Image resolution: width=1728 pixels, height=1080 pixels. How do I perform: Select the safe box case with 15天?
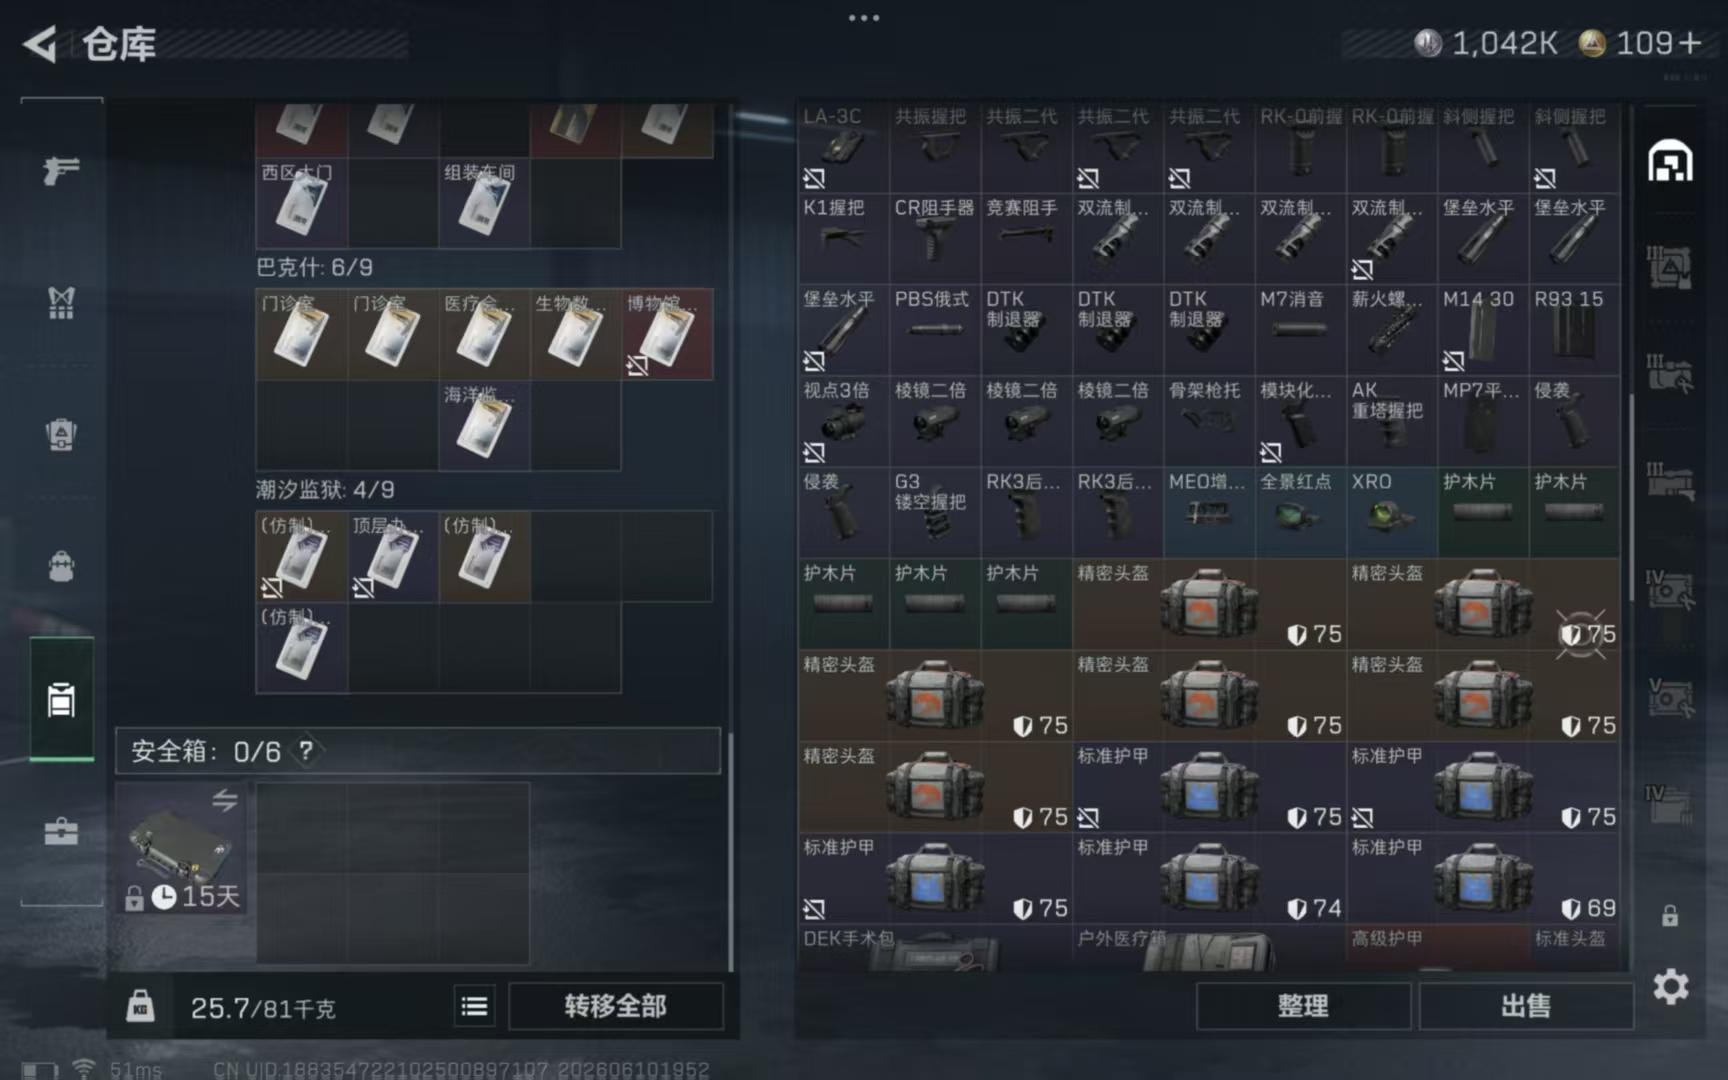183,848
